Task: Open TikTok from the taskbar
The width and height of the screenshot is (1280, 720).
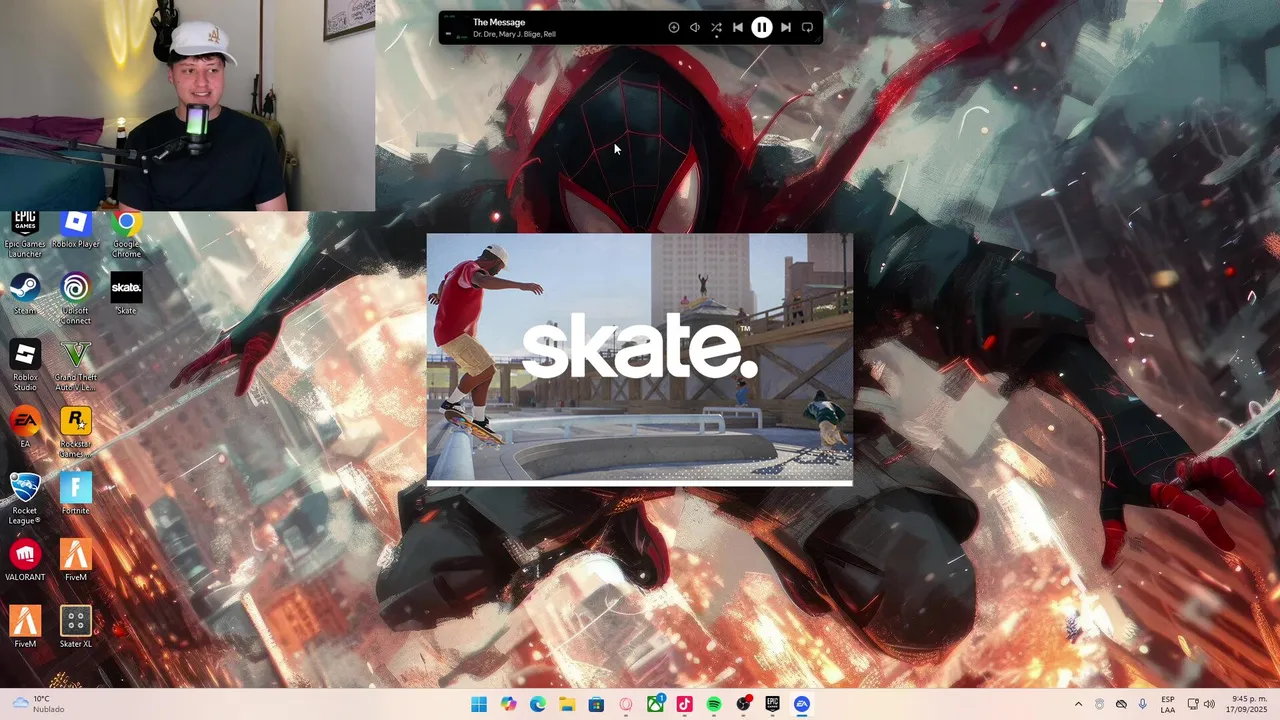Action: [x=684, y=704]
